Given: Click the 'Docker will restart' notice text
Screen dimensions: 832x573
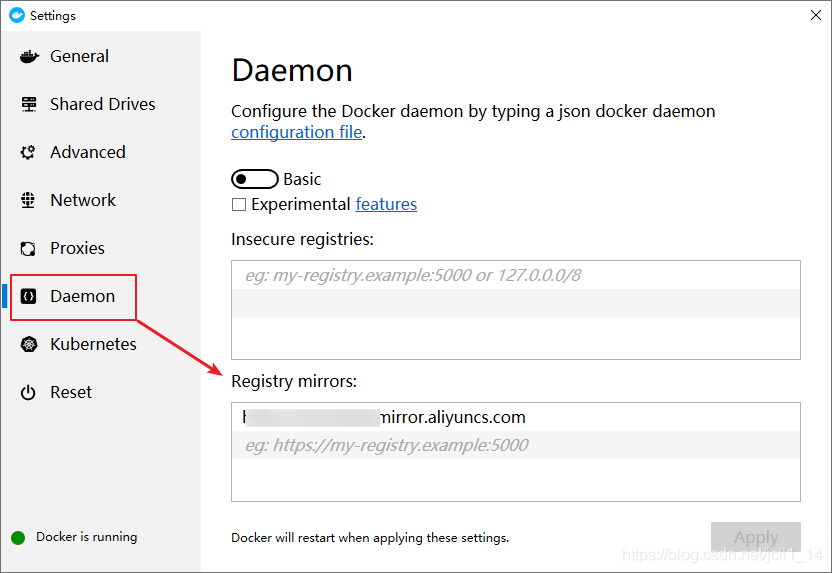Looking at the screenshot, I should coord(370,538).
